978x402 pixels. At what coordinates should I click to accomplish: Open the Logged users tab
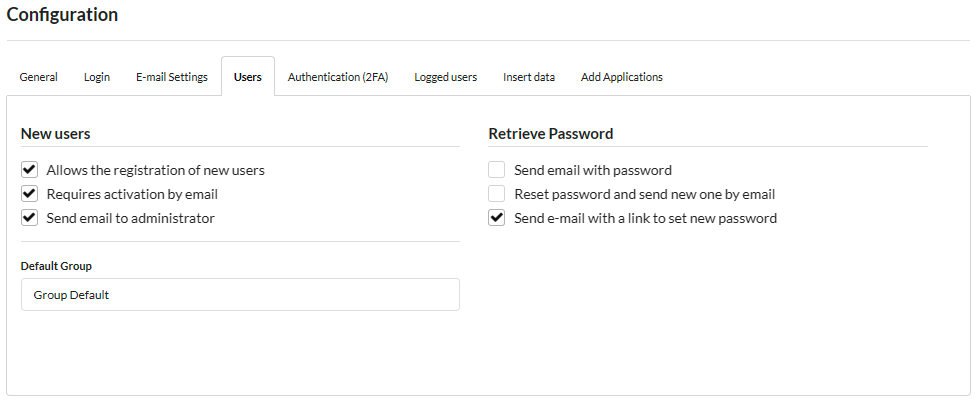tap(446, 77)
